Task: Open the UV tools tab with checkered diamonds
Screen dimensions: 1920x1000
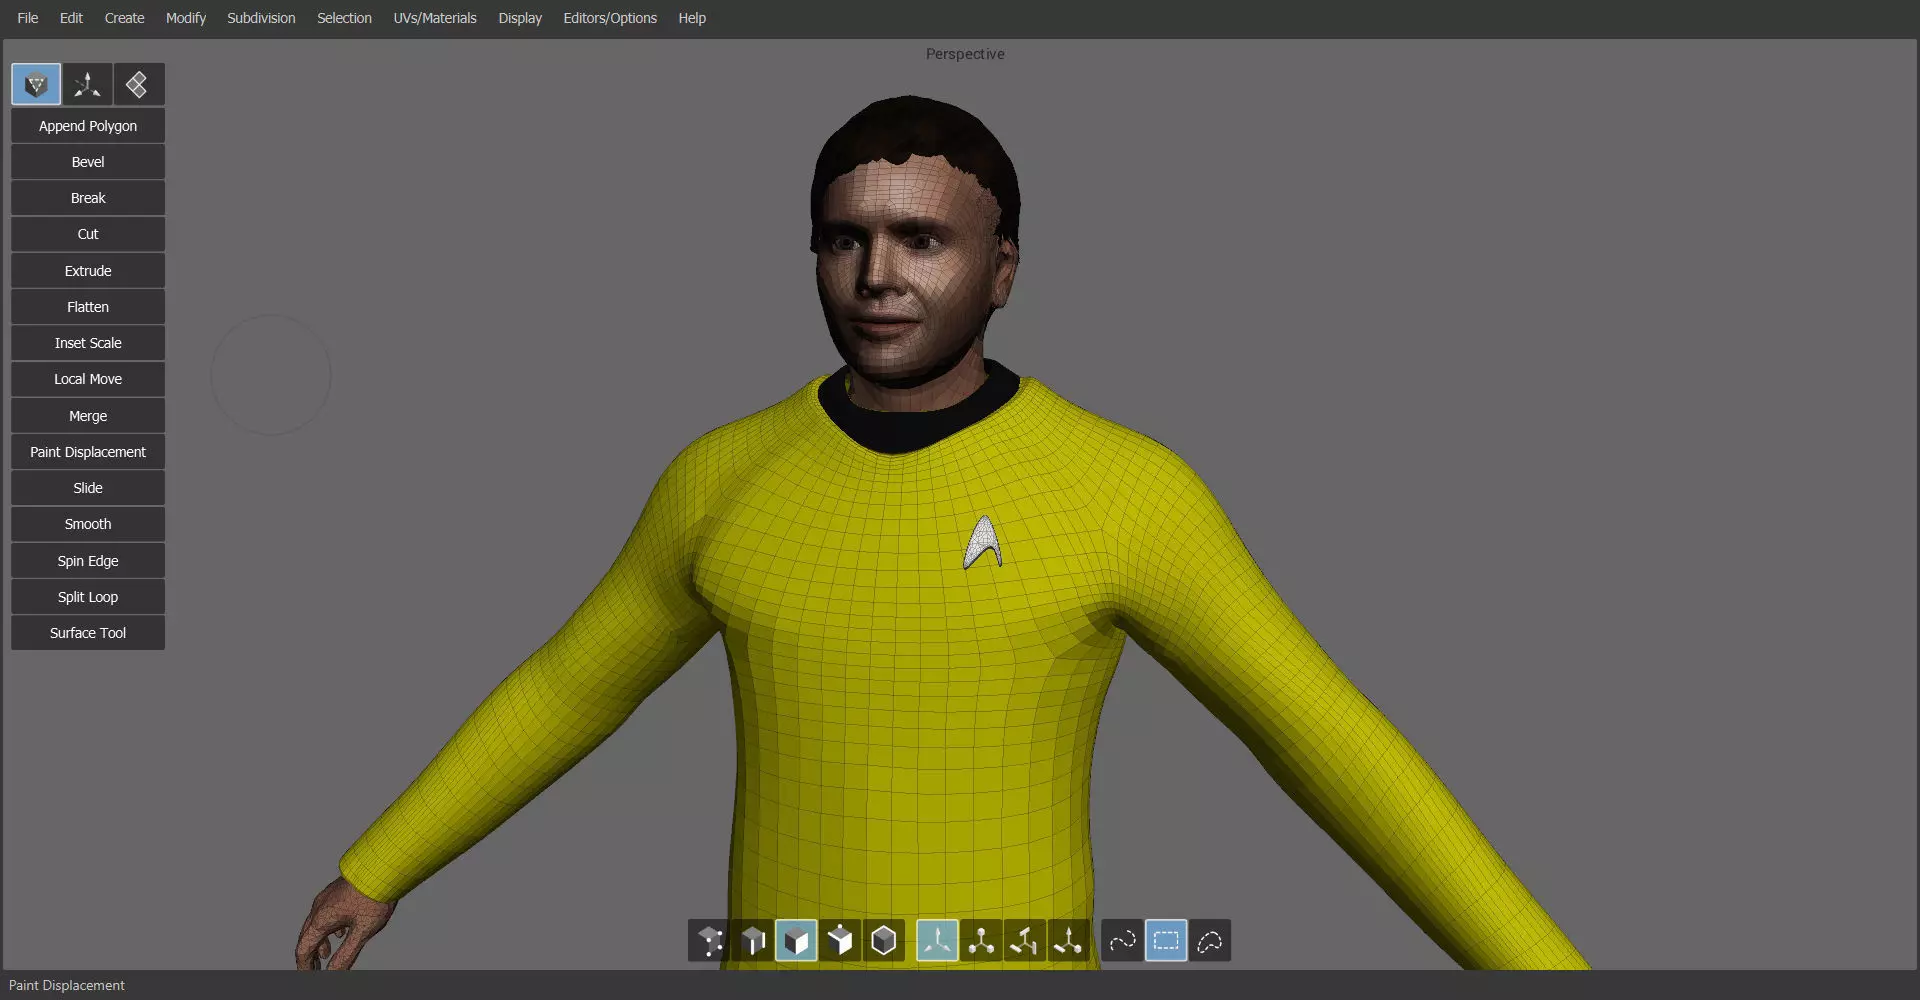Action: [138, 85]
